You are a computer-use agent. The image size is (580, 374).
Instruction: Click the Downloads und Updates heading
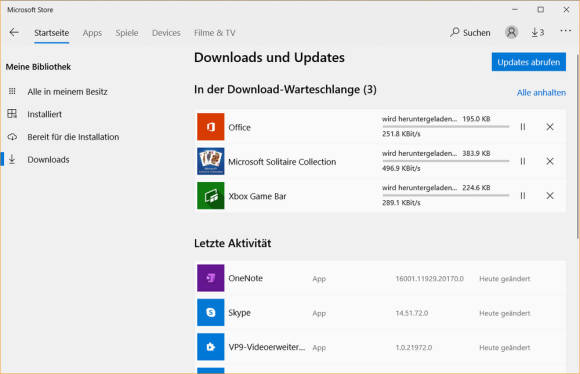tap(269, 58)
